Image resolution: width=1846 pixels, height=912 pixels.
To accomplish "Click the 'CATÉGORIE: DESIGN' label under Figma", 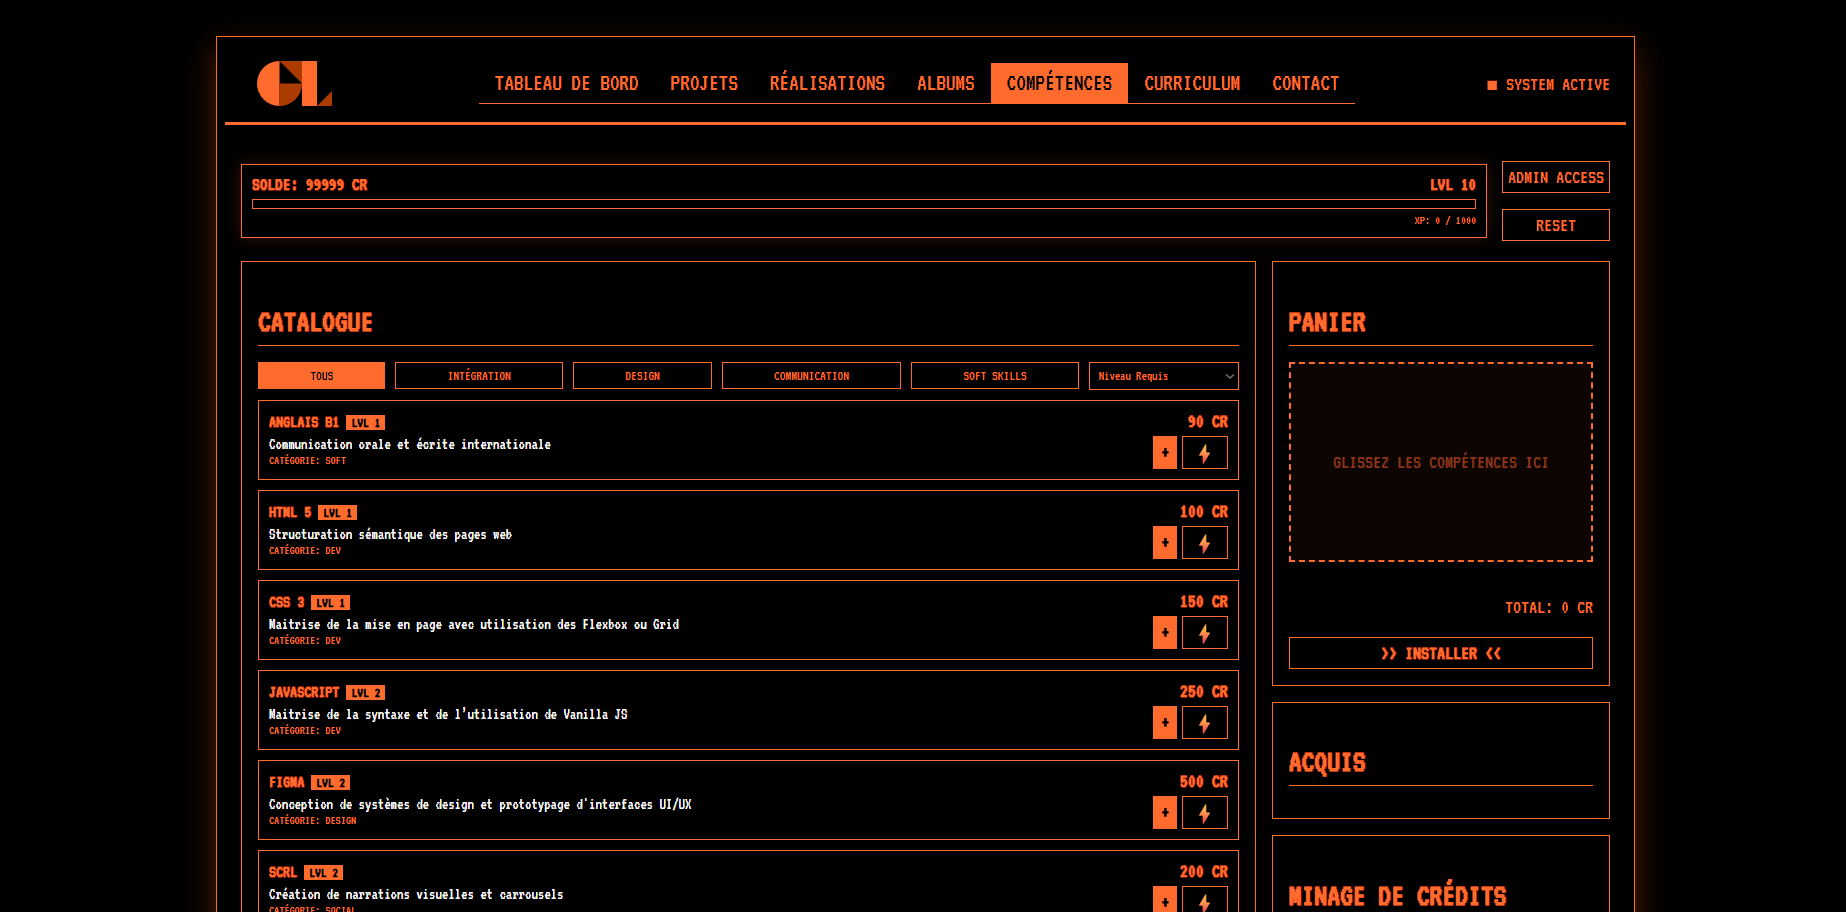I will 312,821.
